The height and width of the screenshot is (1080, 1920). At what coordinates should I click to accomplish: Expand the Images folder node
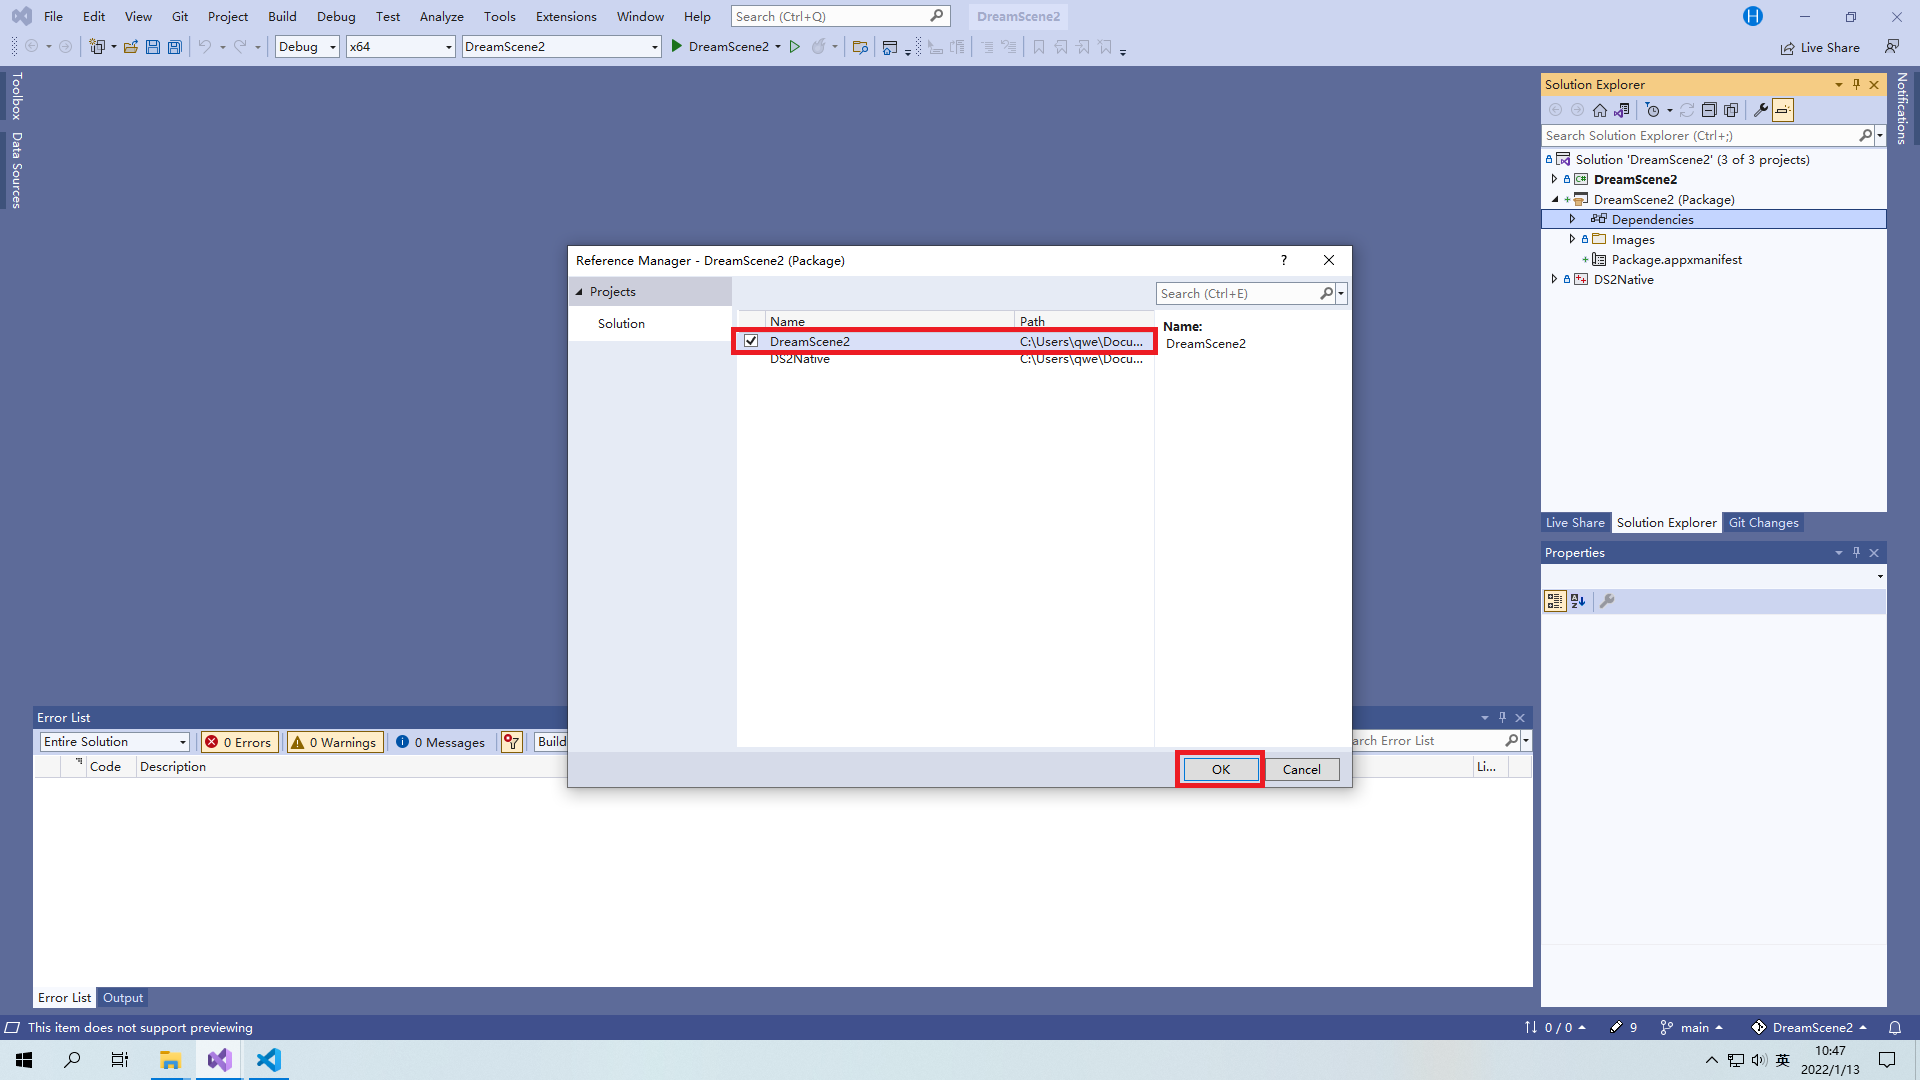click(x=1572, y=239)
